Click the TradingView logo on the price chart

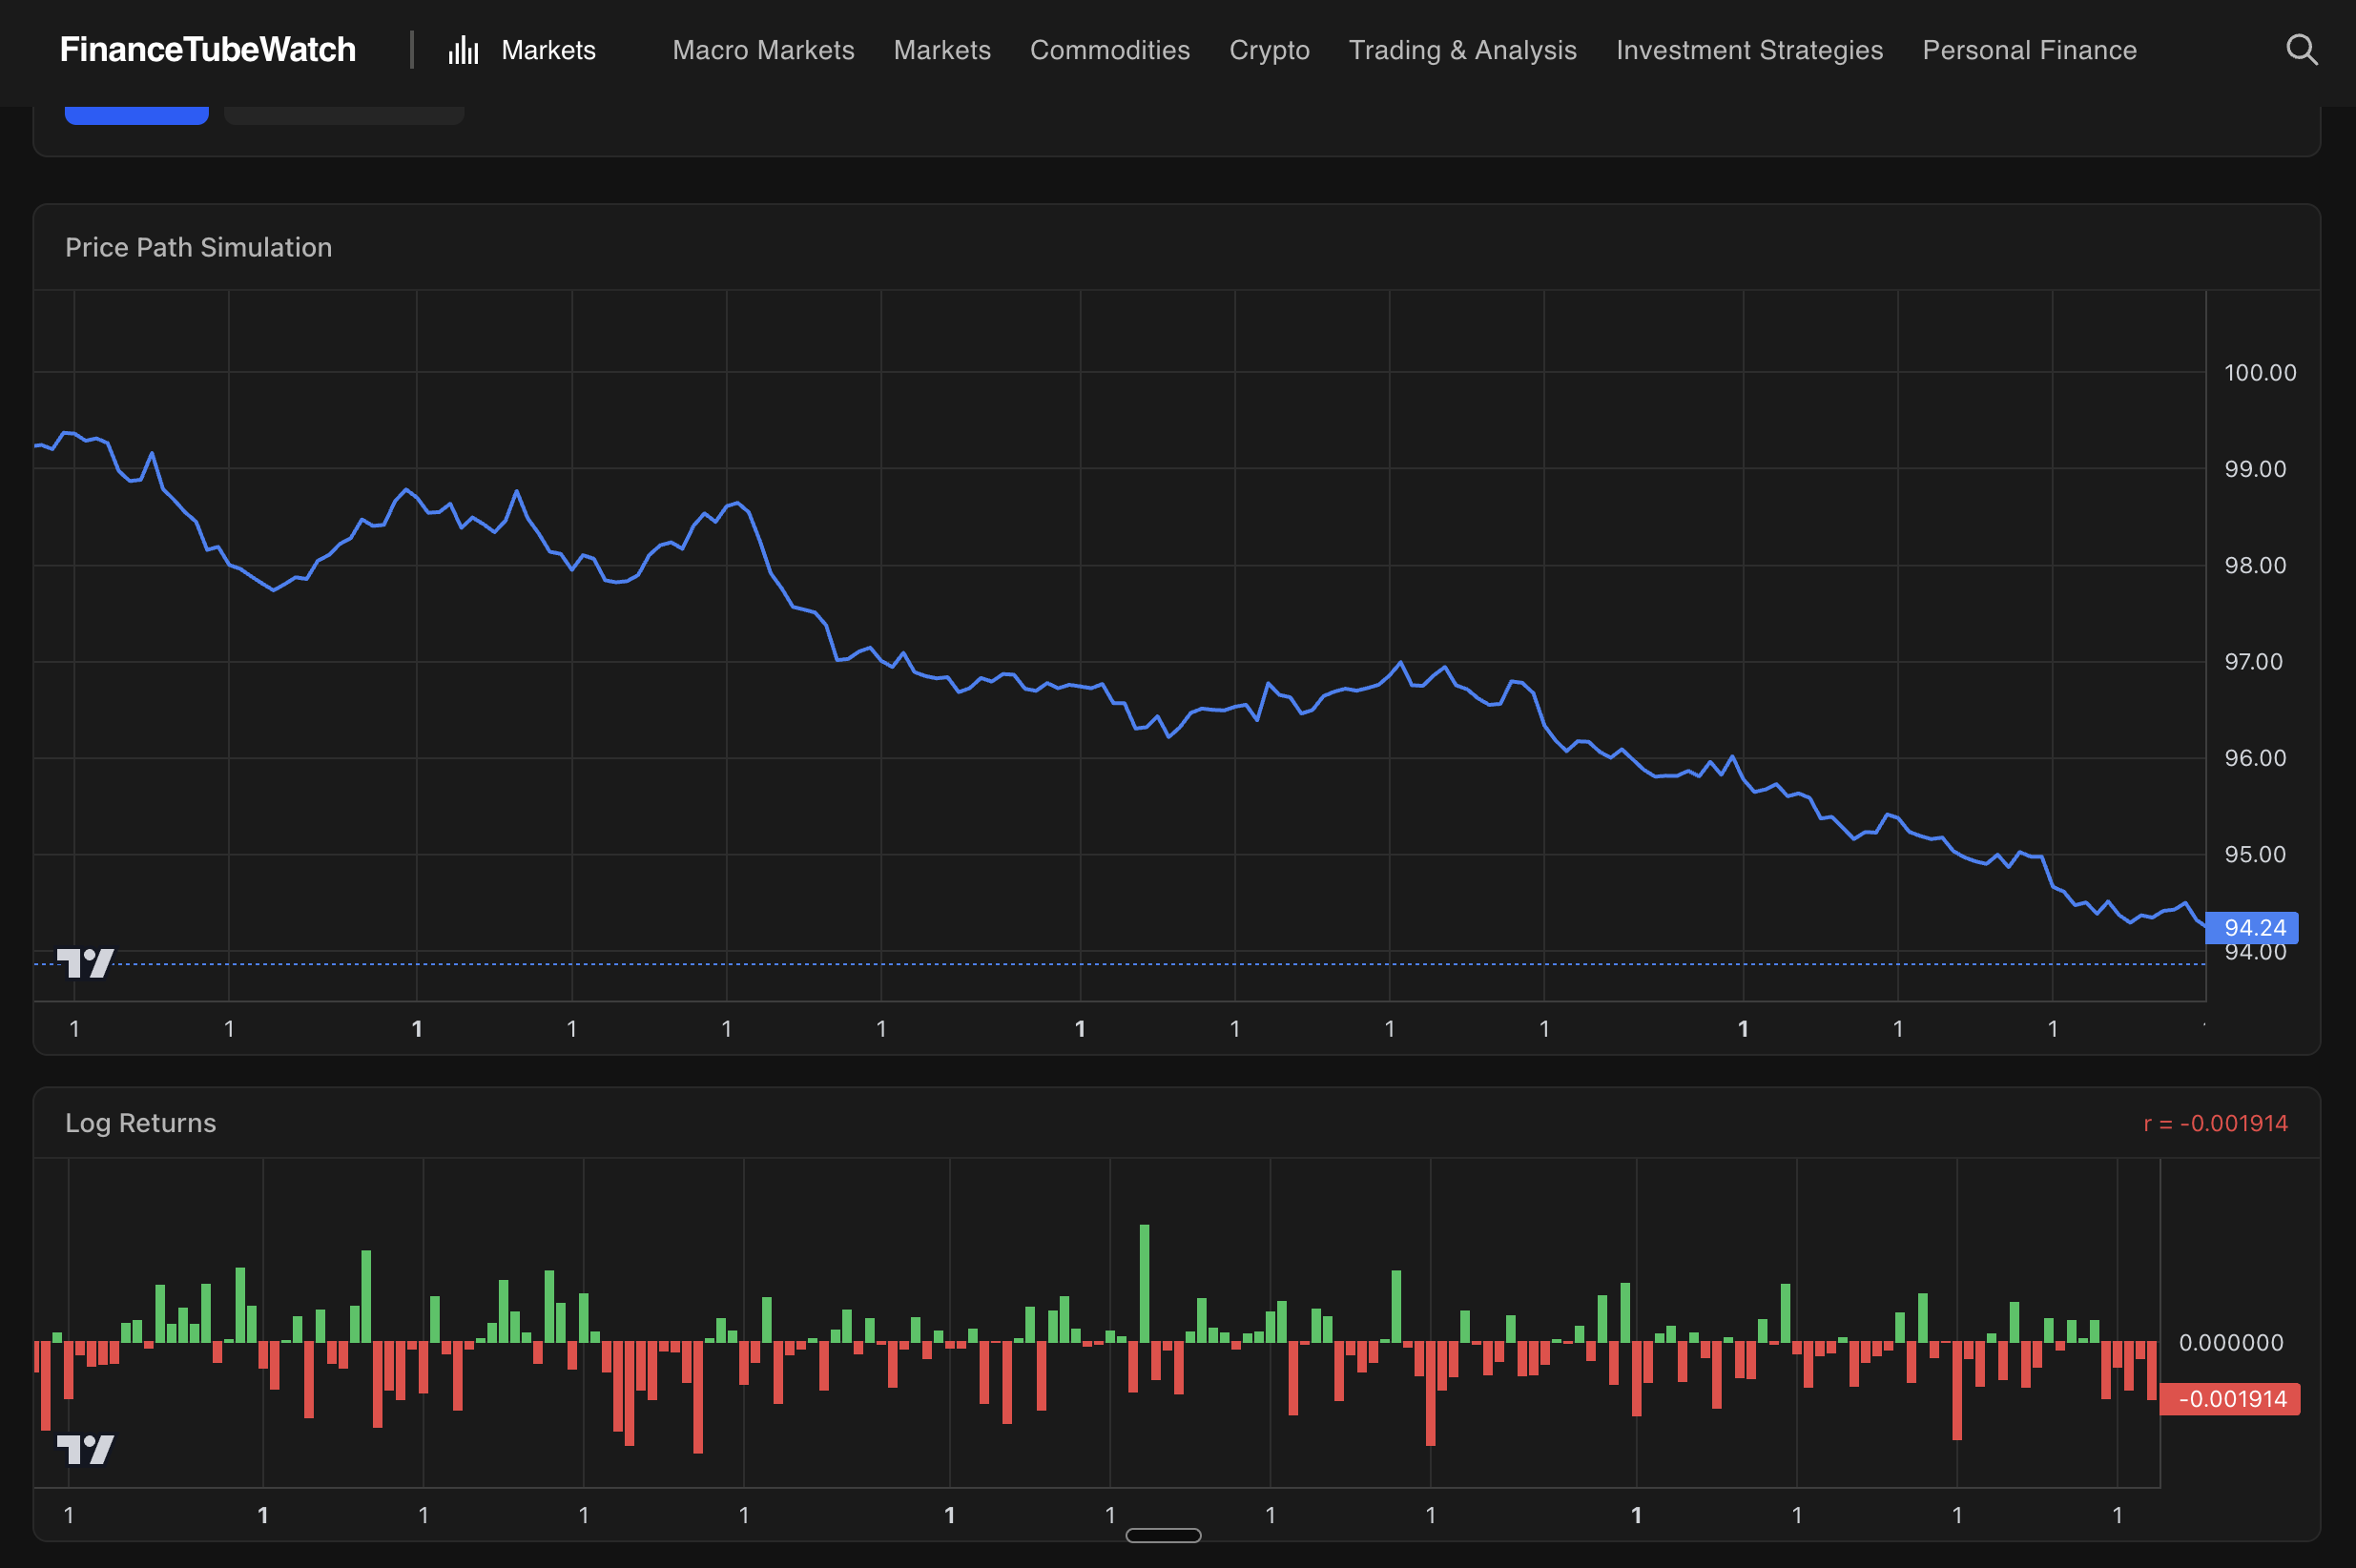pos(87,963)
